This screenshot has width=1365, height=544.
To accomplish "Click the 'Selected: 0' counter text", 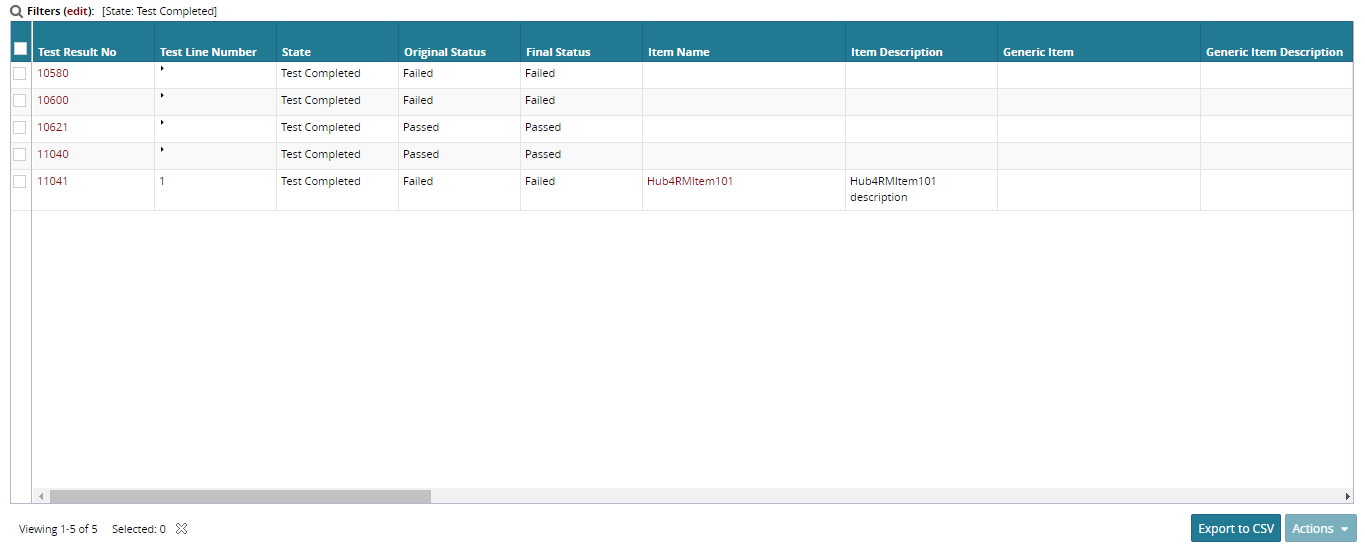I will point(139,529).
